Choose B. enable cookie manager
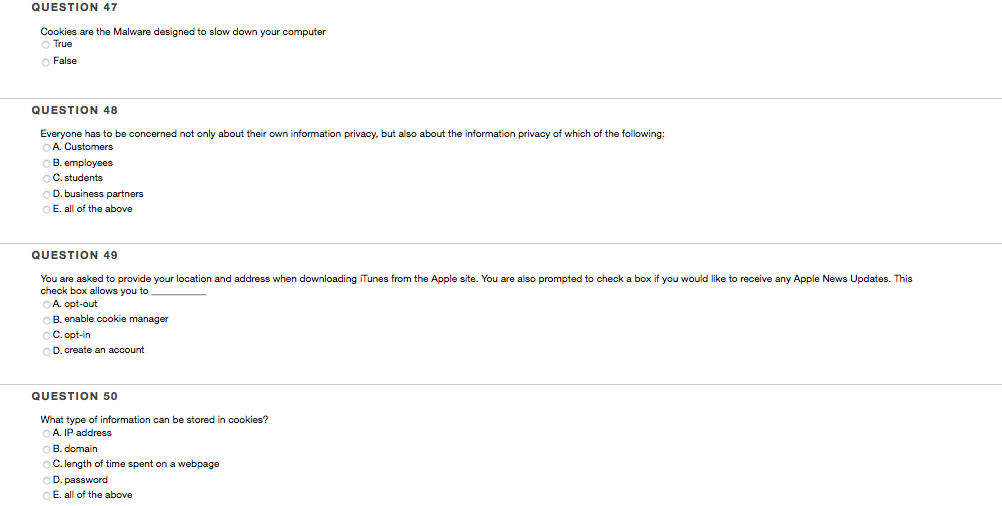The height and width of the screenshot is (506, 1002). coord(46,320)
